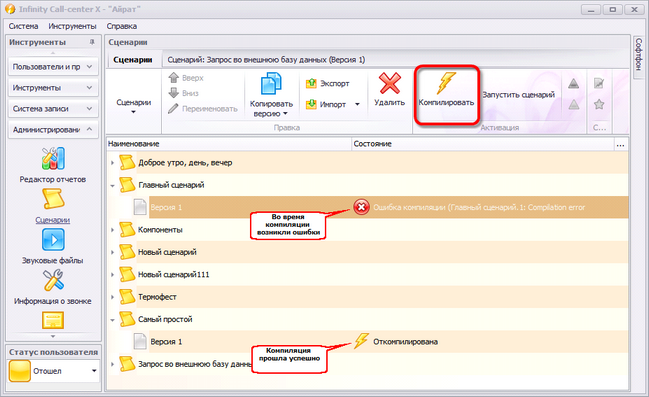This screenshot has width=649, height=397.
Task: Select the Новый сценарий111 name text
Action: [x=173, y=274]
